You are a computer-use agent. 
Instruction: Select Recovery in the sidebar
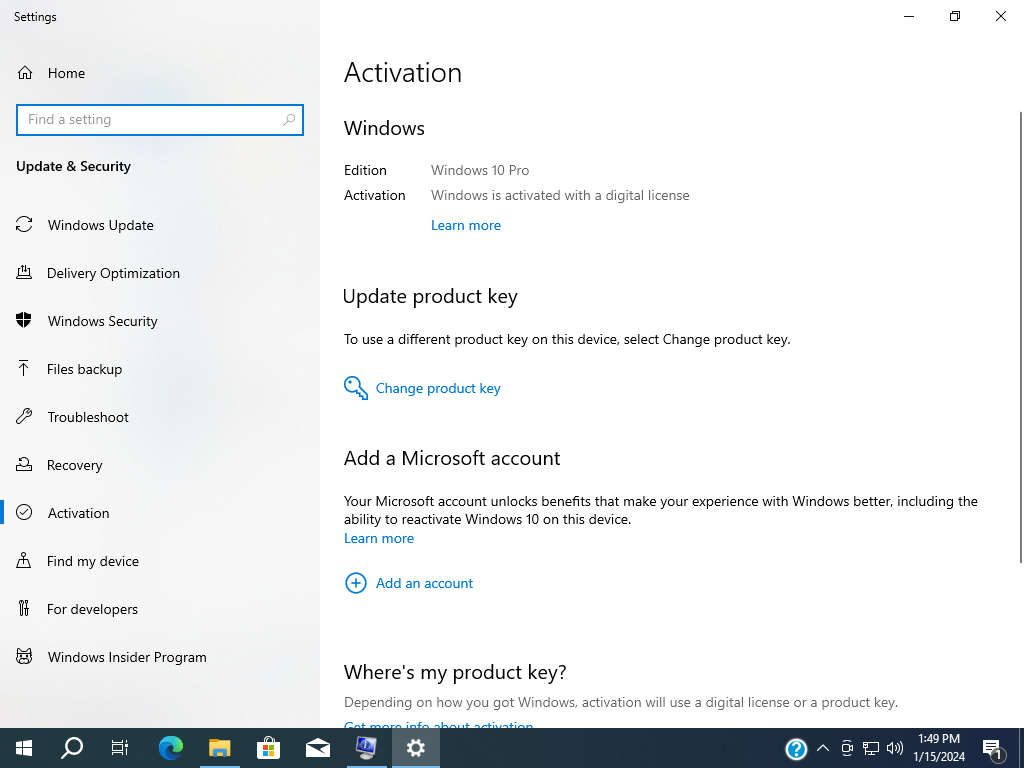pos(75,465)
